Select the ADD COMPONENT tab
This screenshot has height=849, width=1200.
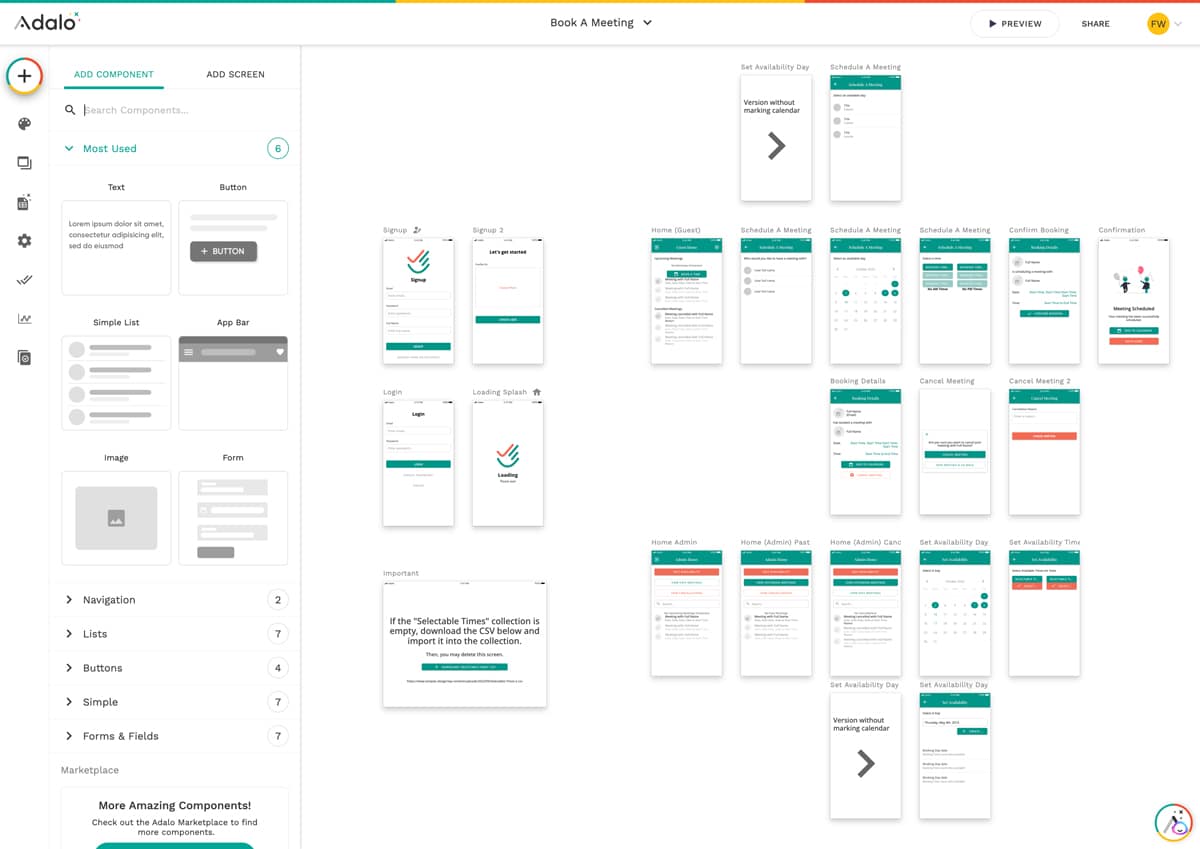click(114, 74)
